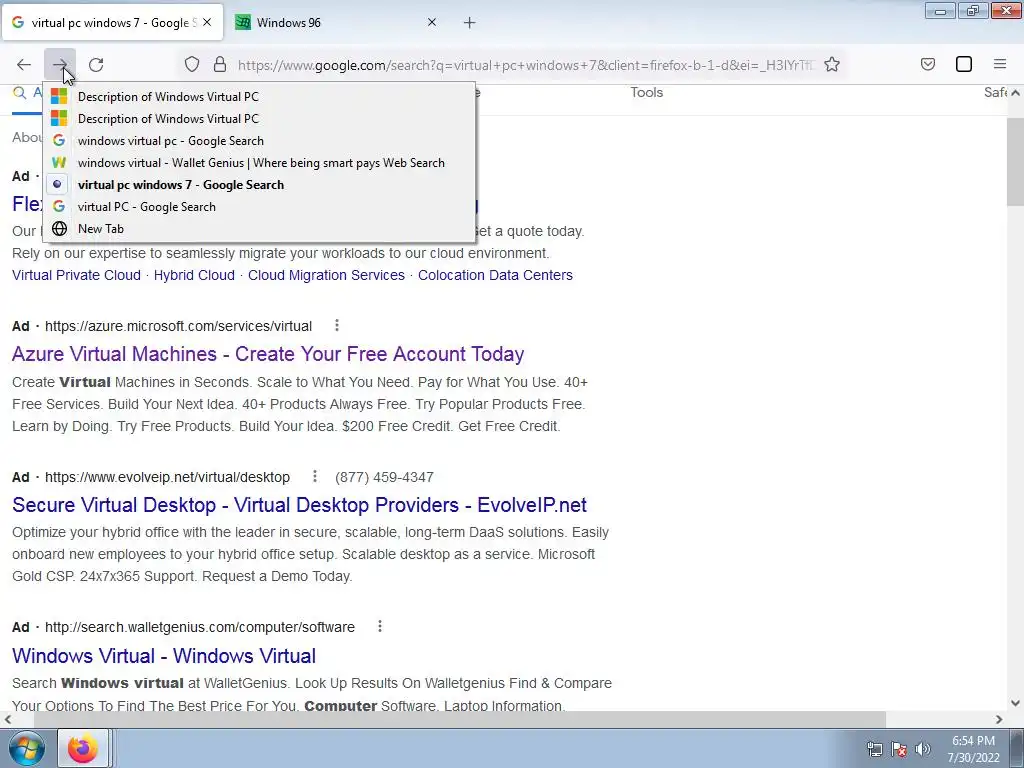Close the virtual pc windows 7 tab
The image size is (1024, 768).
(x=207, y=22)
